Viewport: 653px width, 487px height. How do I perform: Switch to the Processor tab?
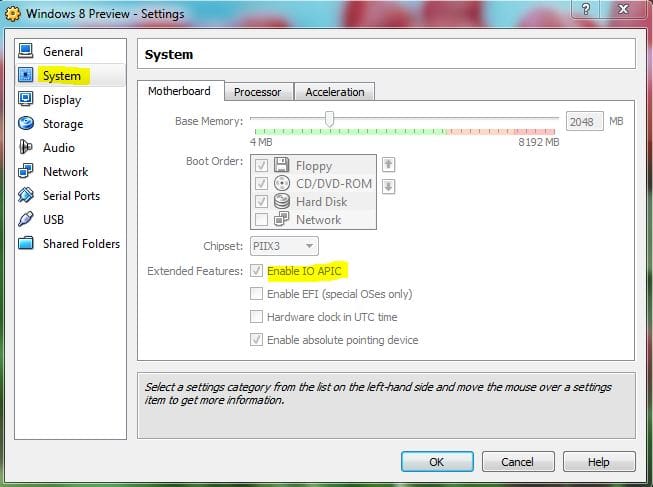(x=257, y=92)
